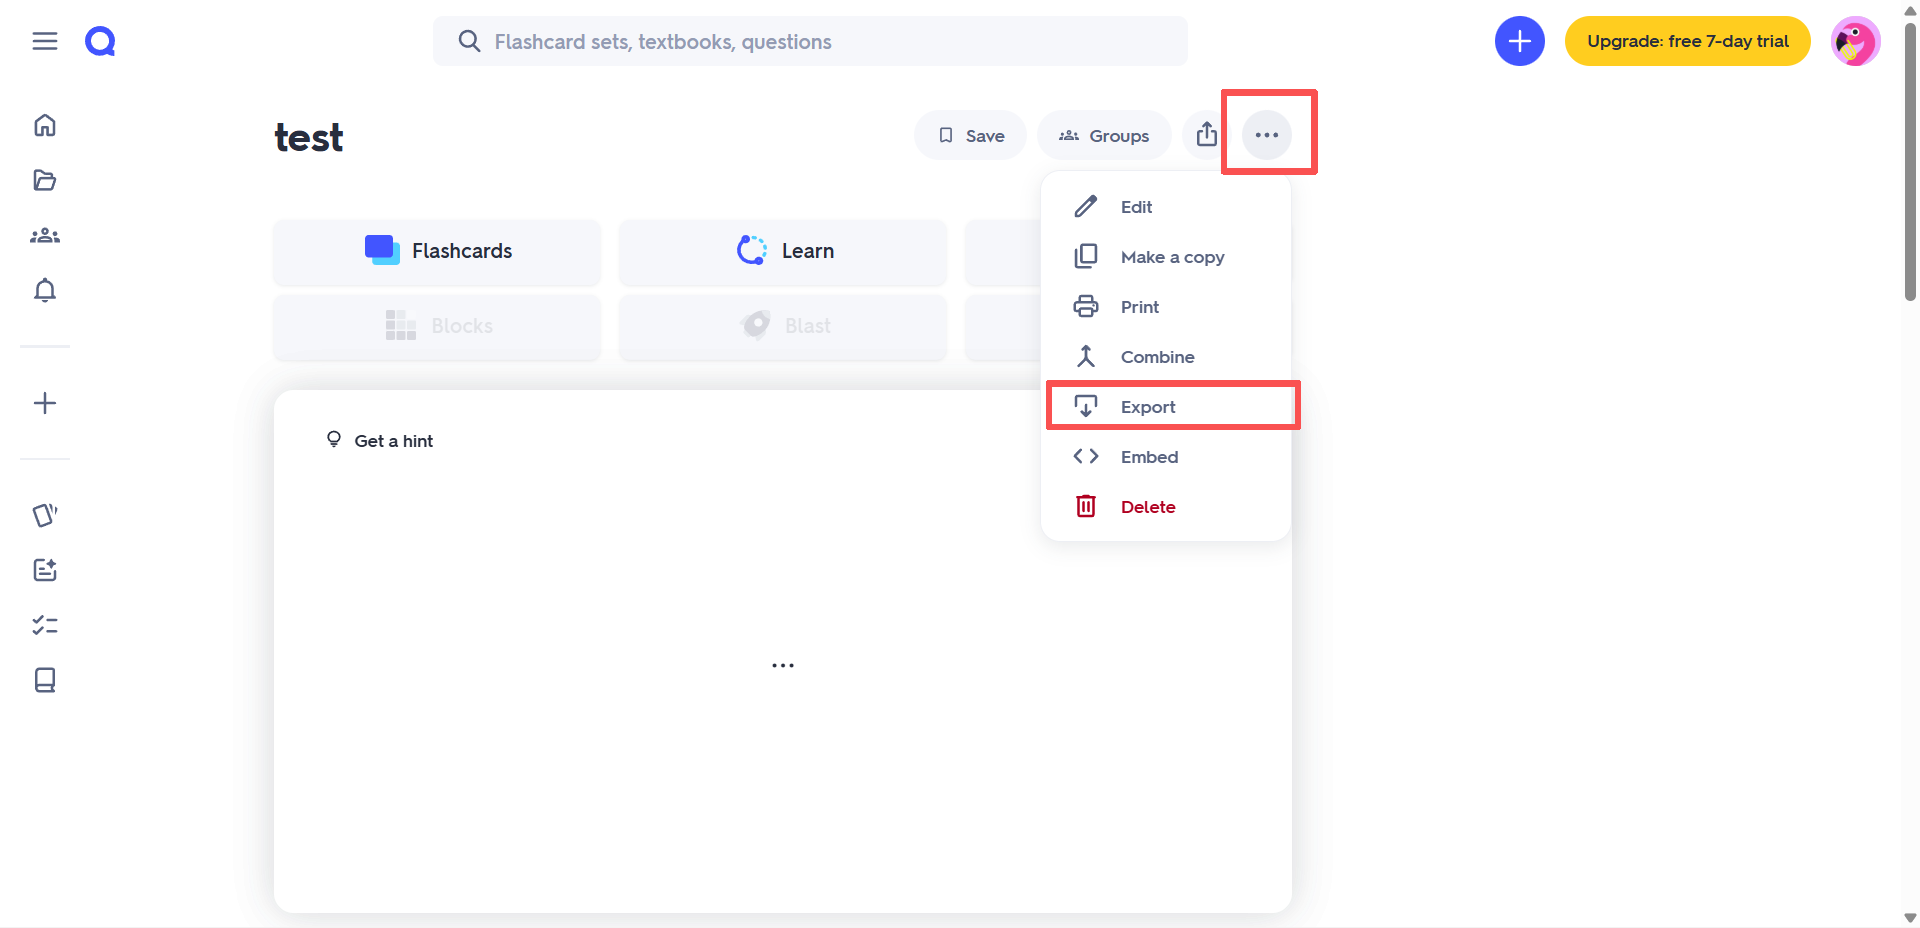Click the page vertical scrollbar thumb
Image resolution: width=1920 pixels, height=928 pixels.
1910,160
